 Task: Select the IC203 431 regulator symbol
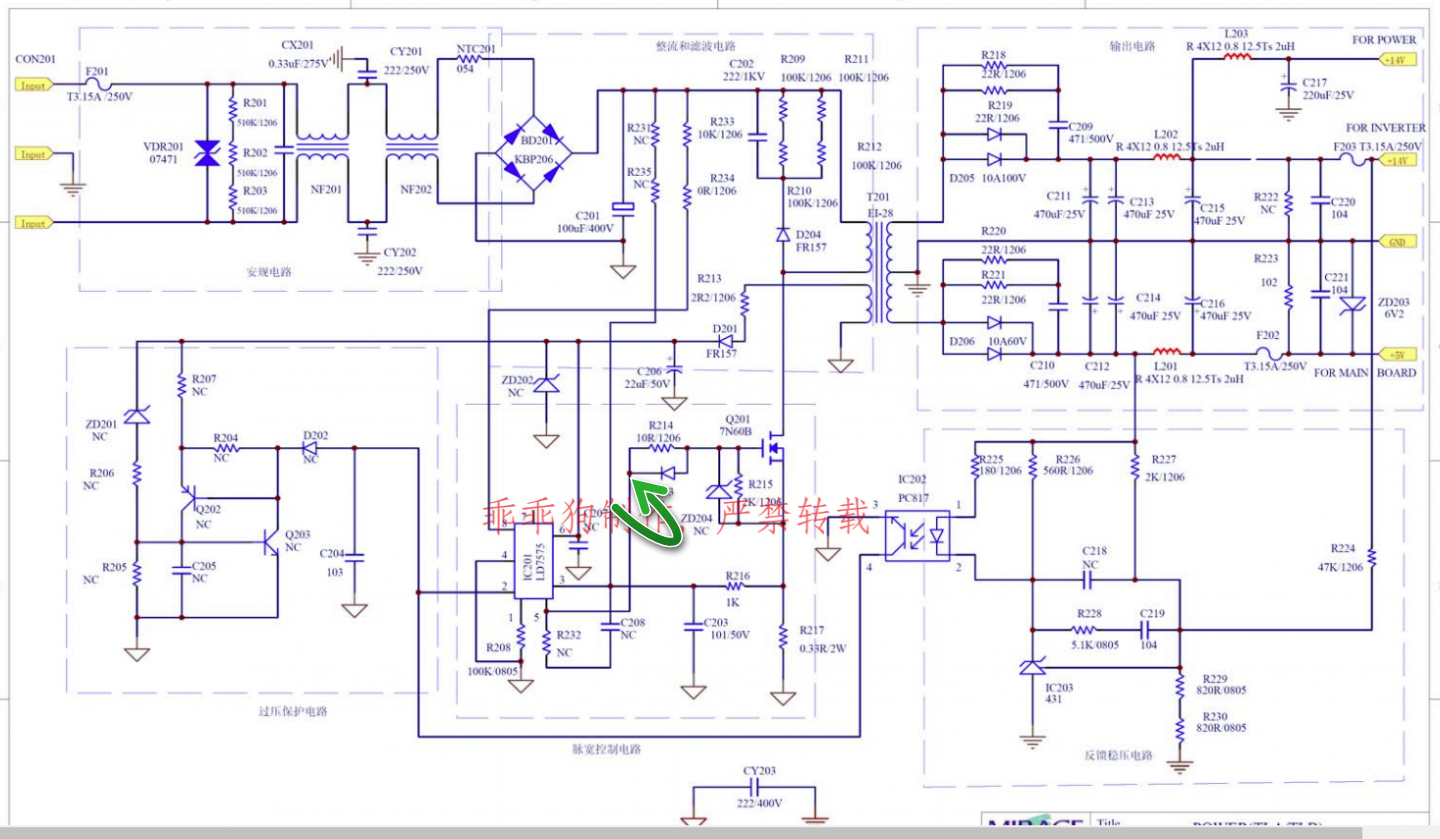point(1031,667)
